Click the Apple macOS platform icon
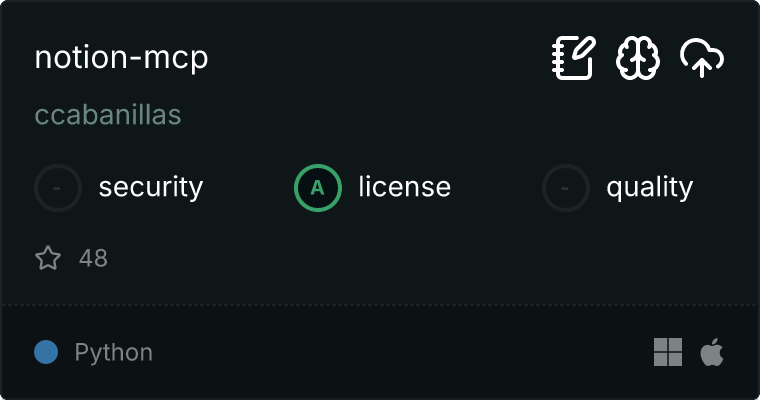This screenshot has width=760, height=400. (x=712, y=352)
